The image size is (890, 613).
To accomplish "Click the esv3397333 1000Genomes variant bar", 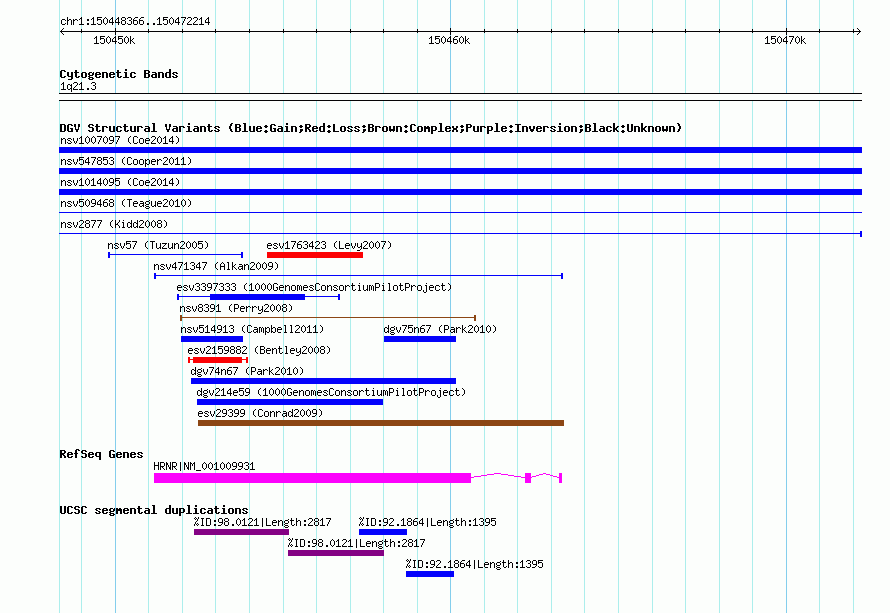I will pos(258,297).
